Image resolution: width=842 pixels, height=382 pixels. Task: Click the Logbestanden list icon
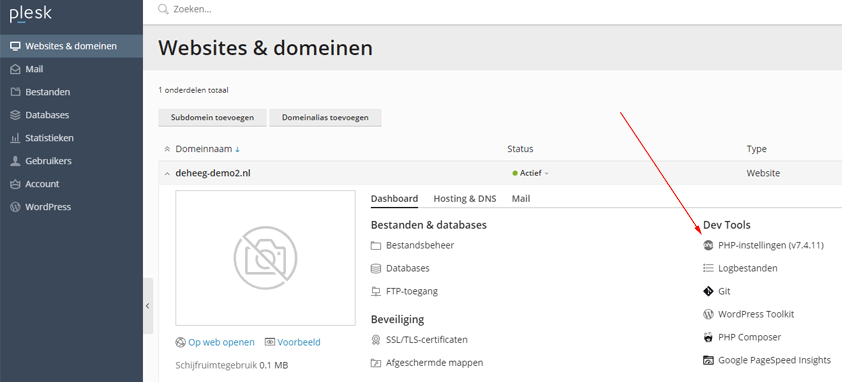pos(708,268)
